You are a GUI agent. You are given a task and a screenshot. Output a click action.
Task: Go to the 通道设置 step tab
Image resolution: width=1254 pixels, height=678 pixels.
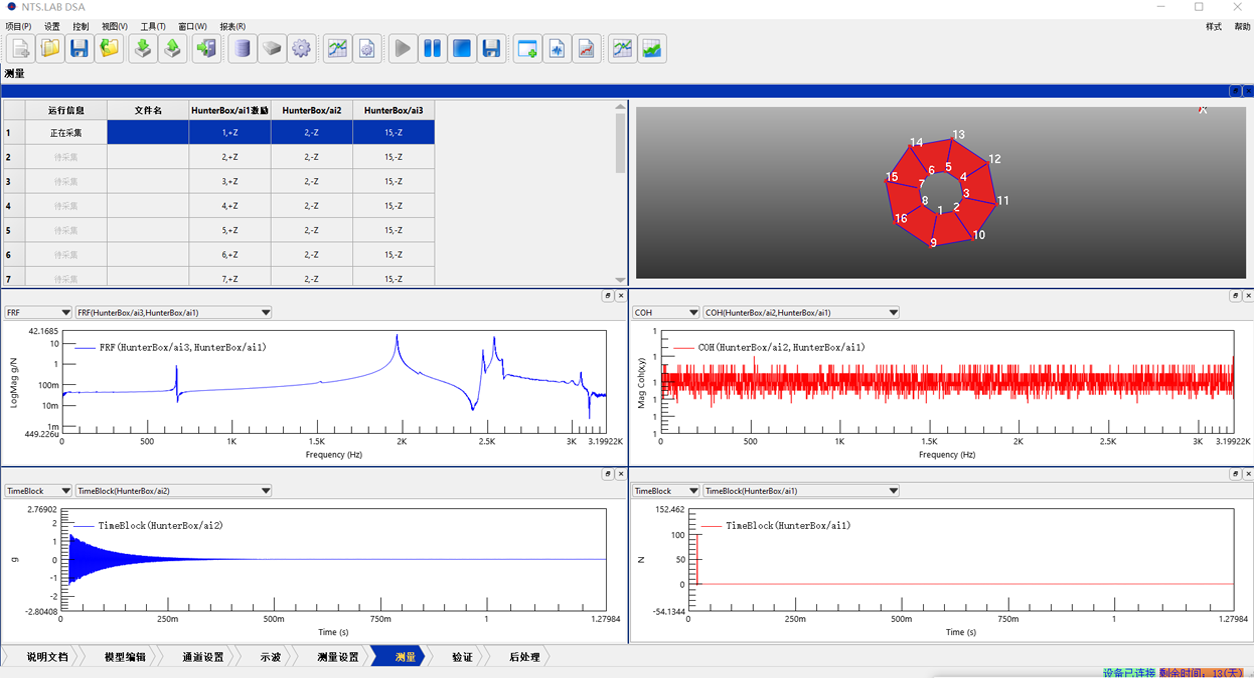[x=203, y=657]
